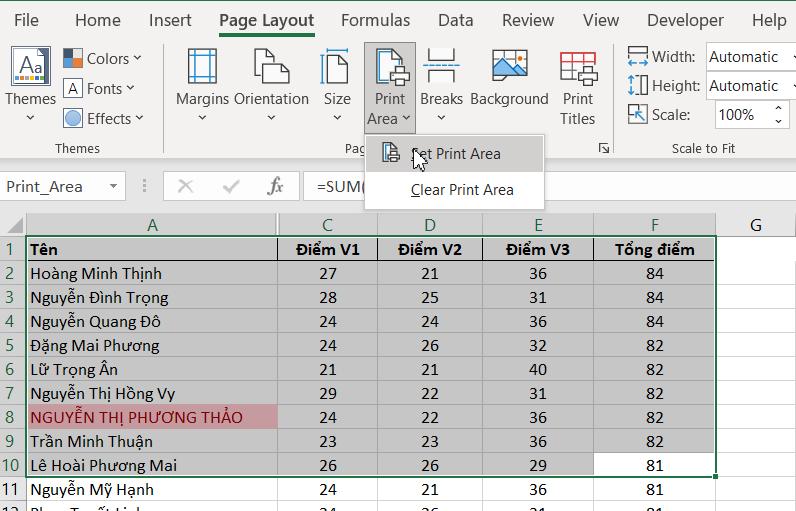Click the Tổng điểm header cell
This screenshot has height=511, width=796.
click(x=654, y=249)
